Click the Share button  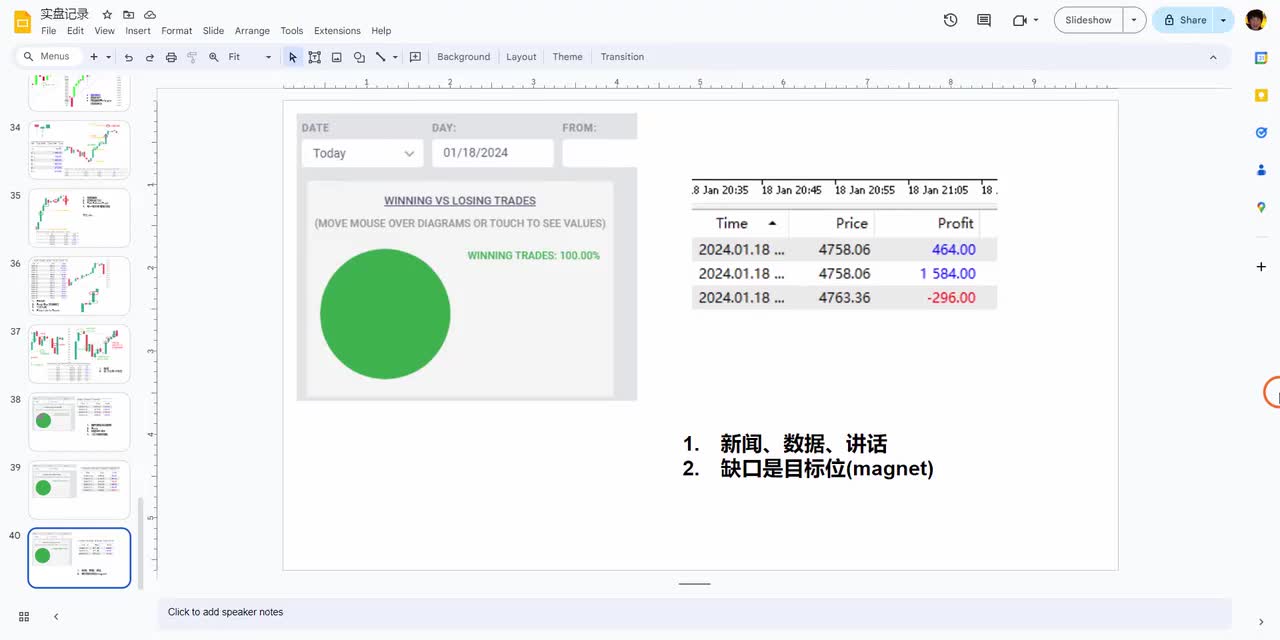coord(1184,20)
